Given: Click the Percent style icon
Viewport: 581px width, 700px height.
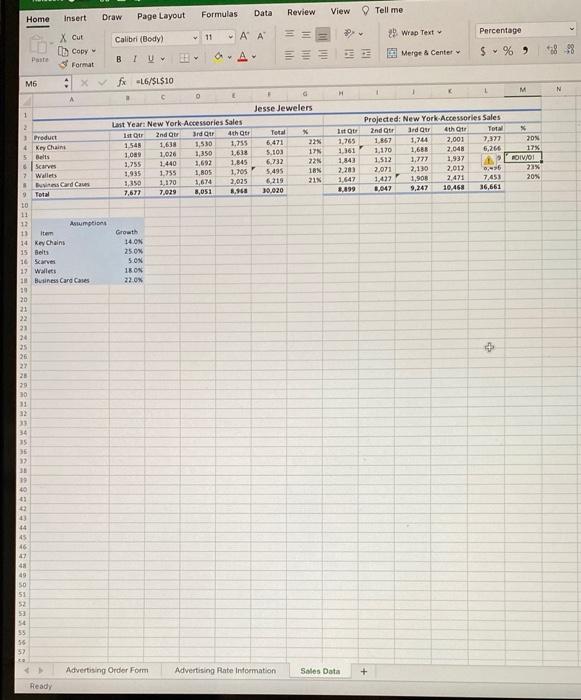Looking at the screenshot, I should [x=508, y=50].
